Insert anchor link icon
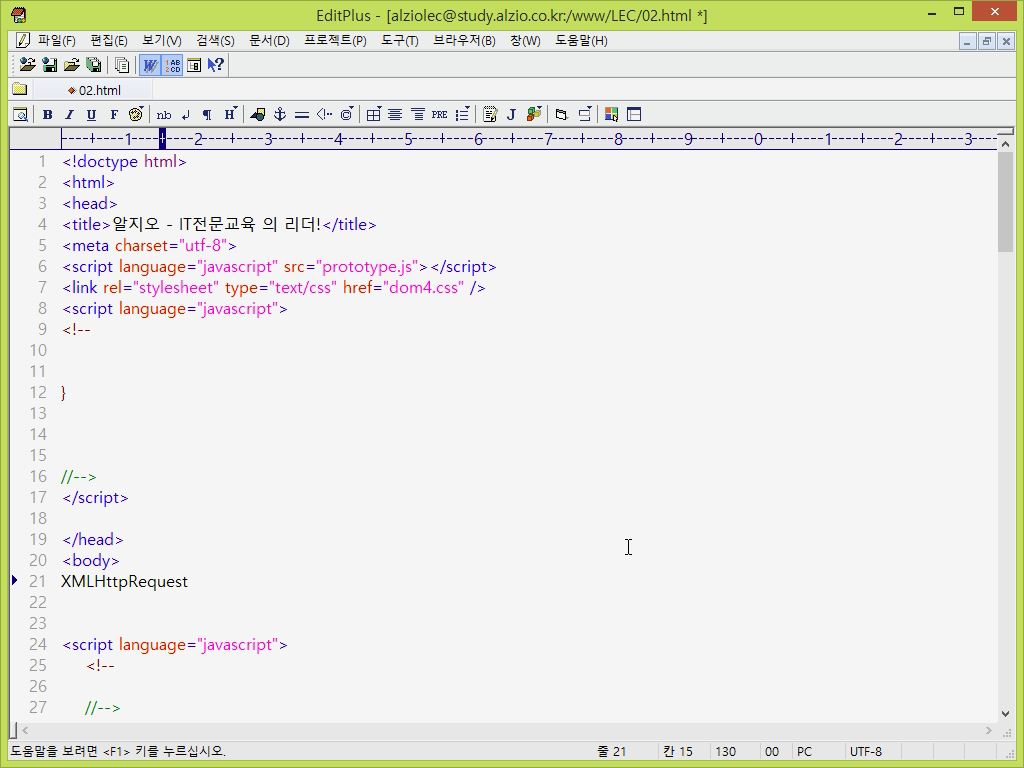Screen dimensions: 1024x768 tap(280, 114)
